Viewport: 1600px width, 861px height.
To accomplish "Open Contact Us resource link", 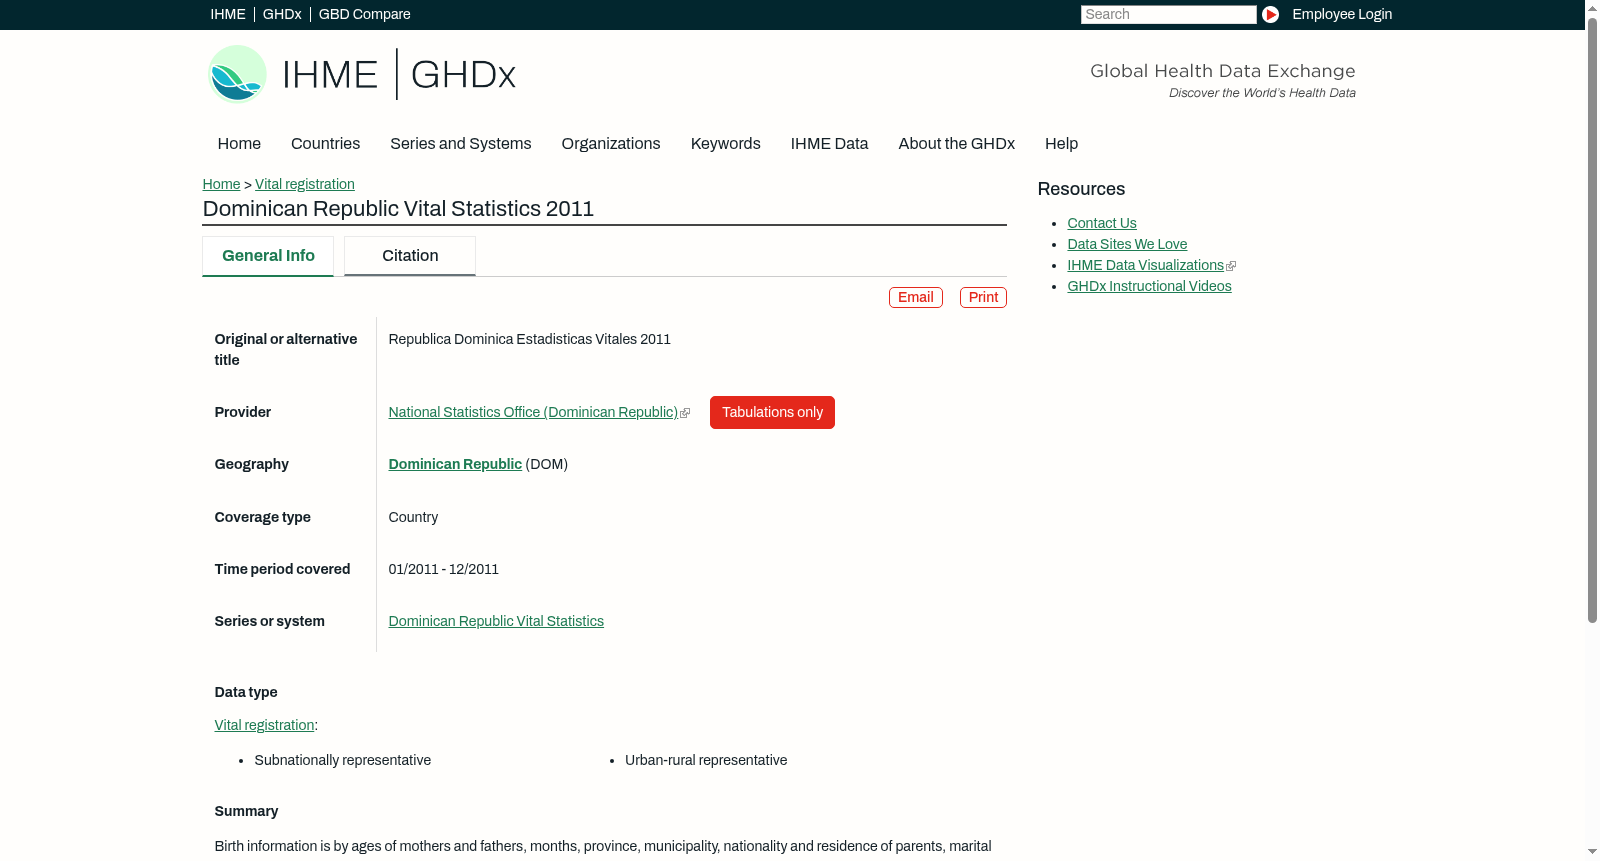I will 1102,223.
